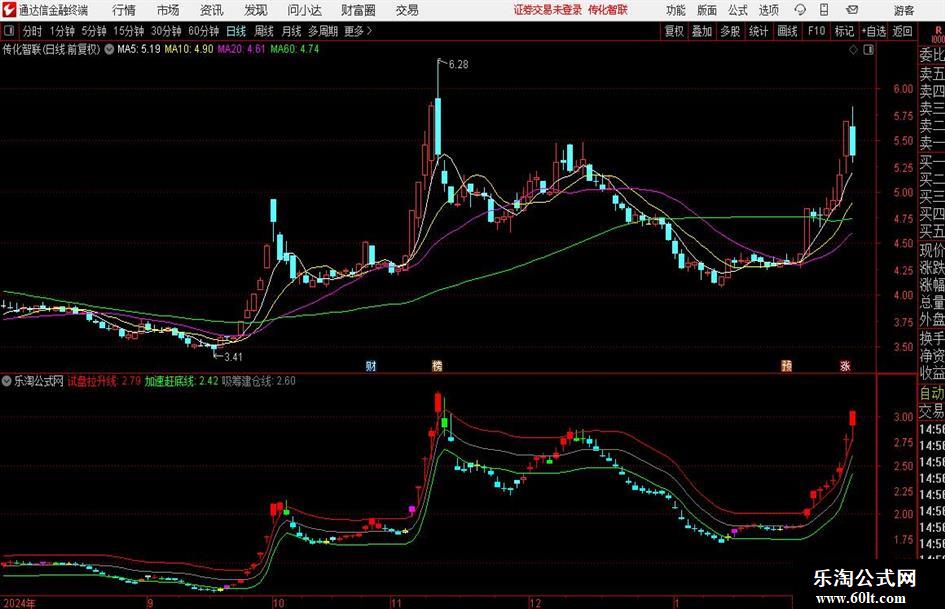Open the 公式 menu

tap(738, 10)
